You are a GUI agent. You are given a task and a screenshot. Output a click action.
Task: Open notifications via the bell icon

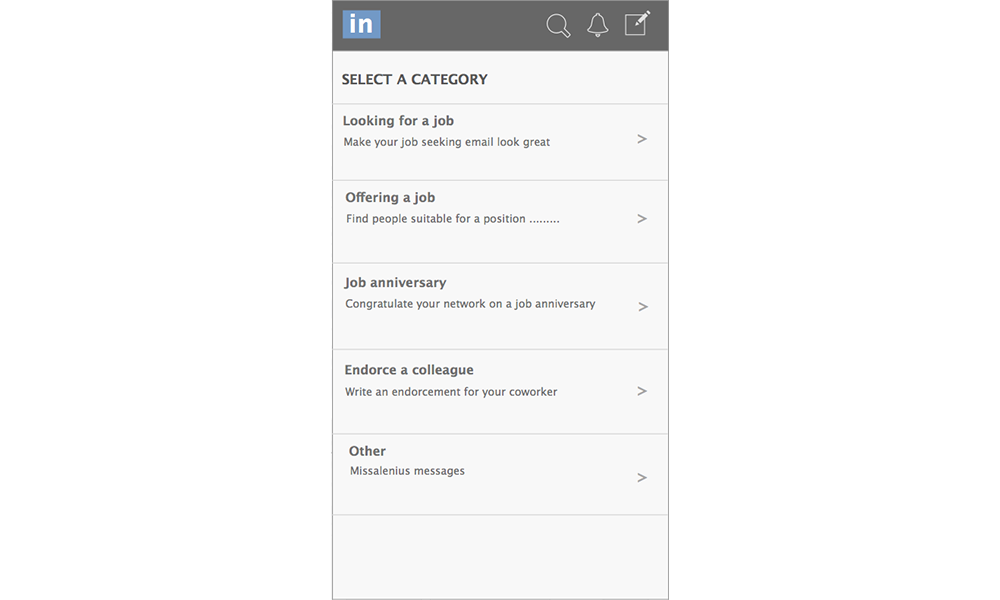pos(598,25)
